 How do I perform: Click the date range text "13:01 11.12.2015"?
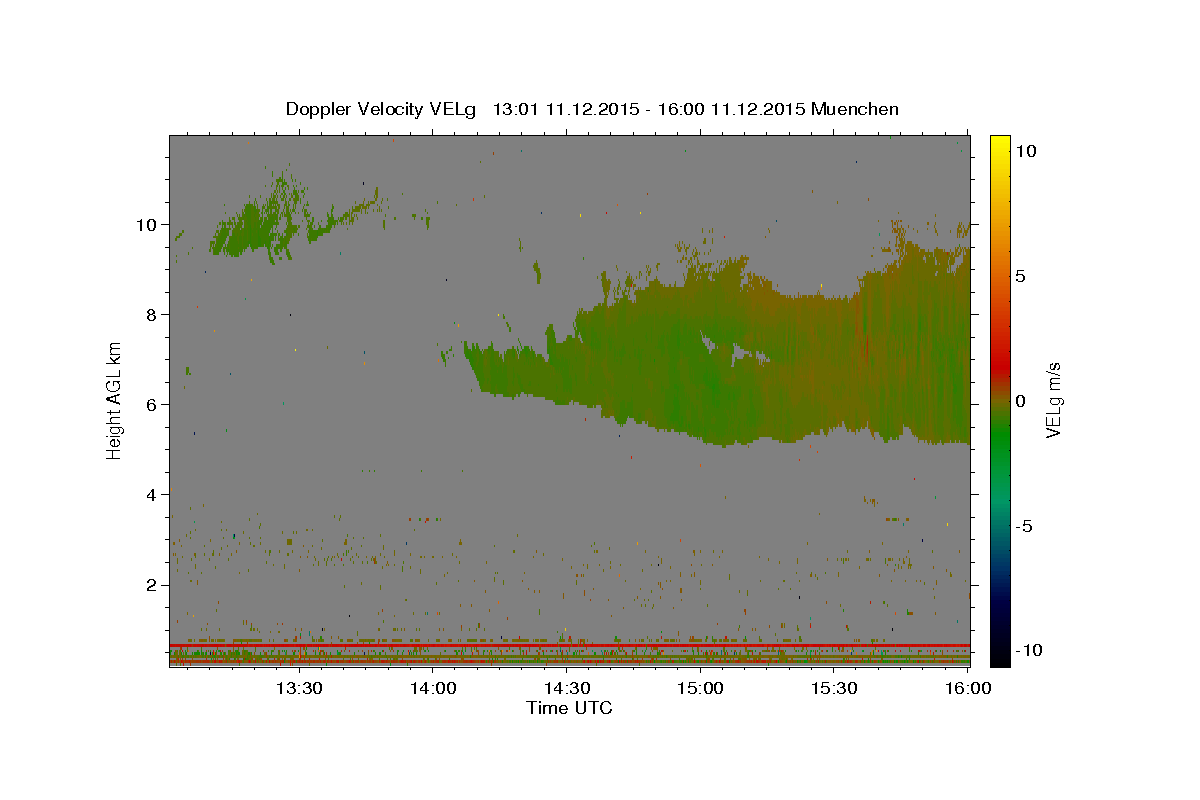click(565, 109)
